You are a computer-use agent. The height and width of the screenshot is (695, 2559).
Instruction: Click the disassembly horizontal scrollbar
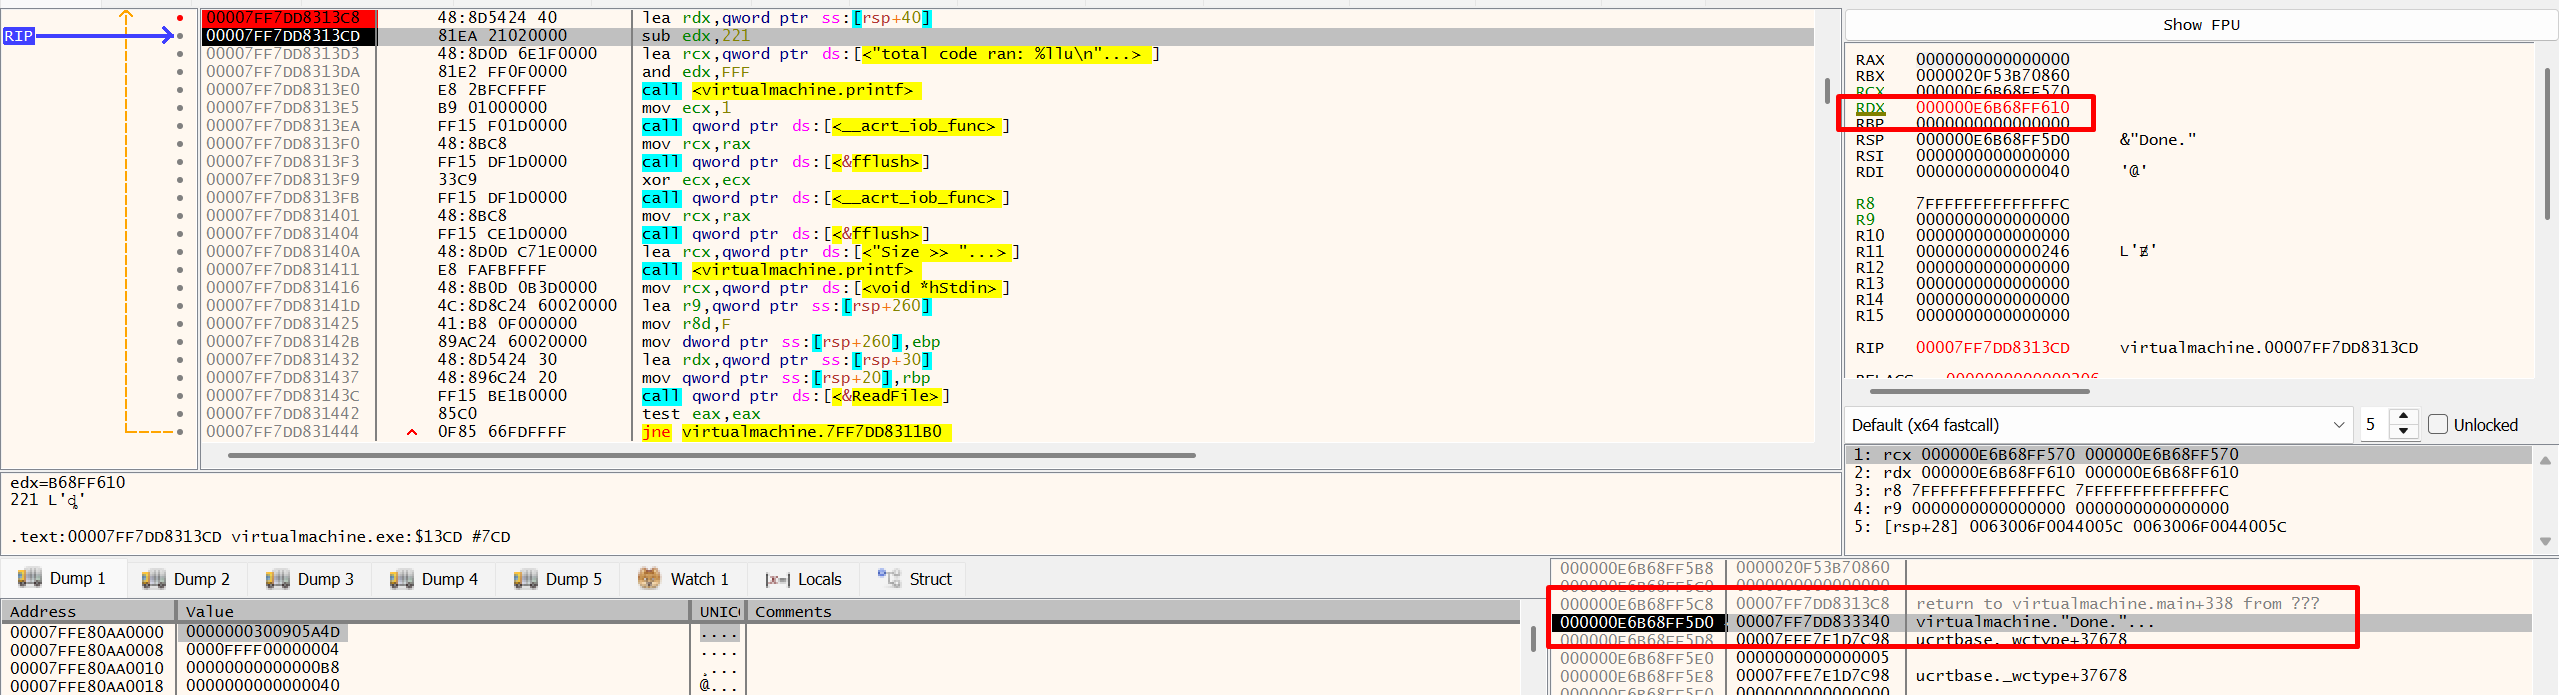[710, 455]
